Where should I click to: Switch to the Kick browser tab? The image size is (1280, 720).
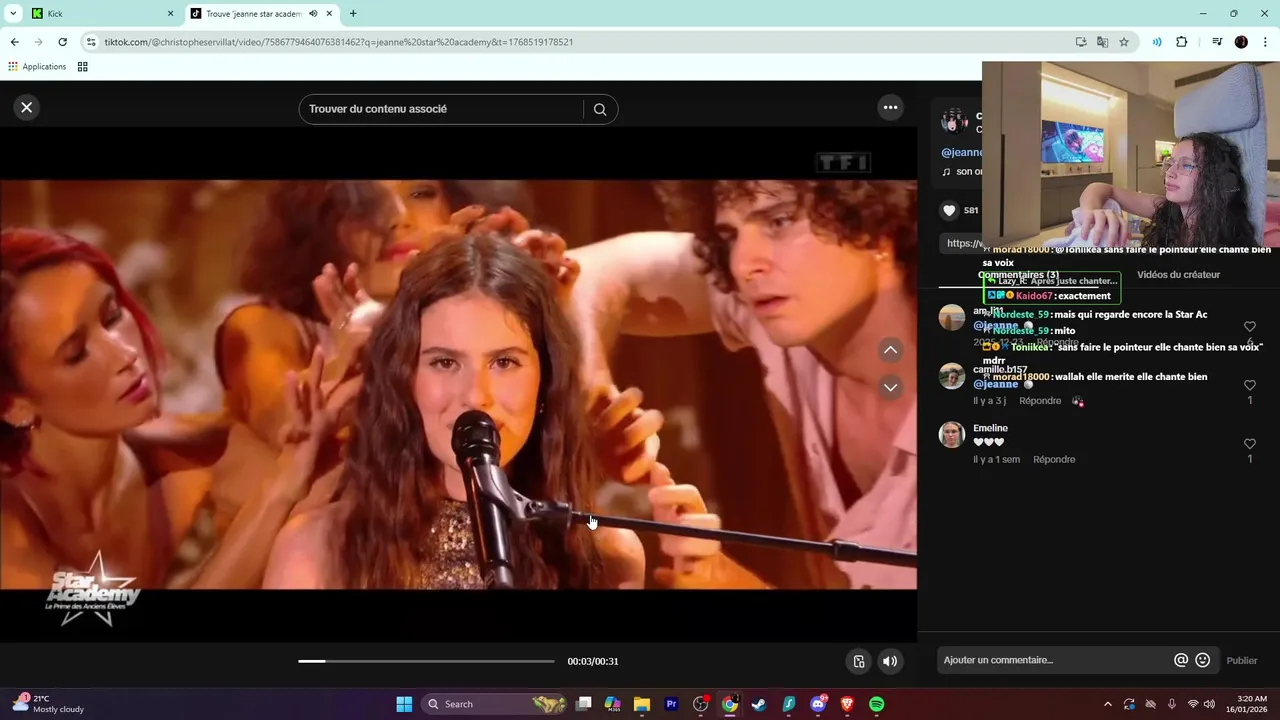tap(100, 14)
